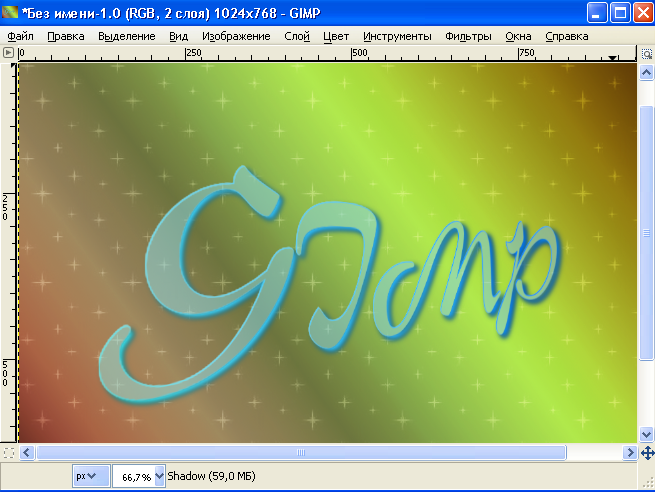
Task: Click the image navigation cross icon
Action: pos(647,453)
